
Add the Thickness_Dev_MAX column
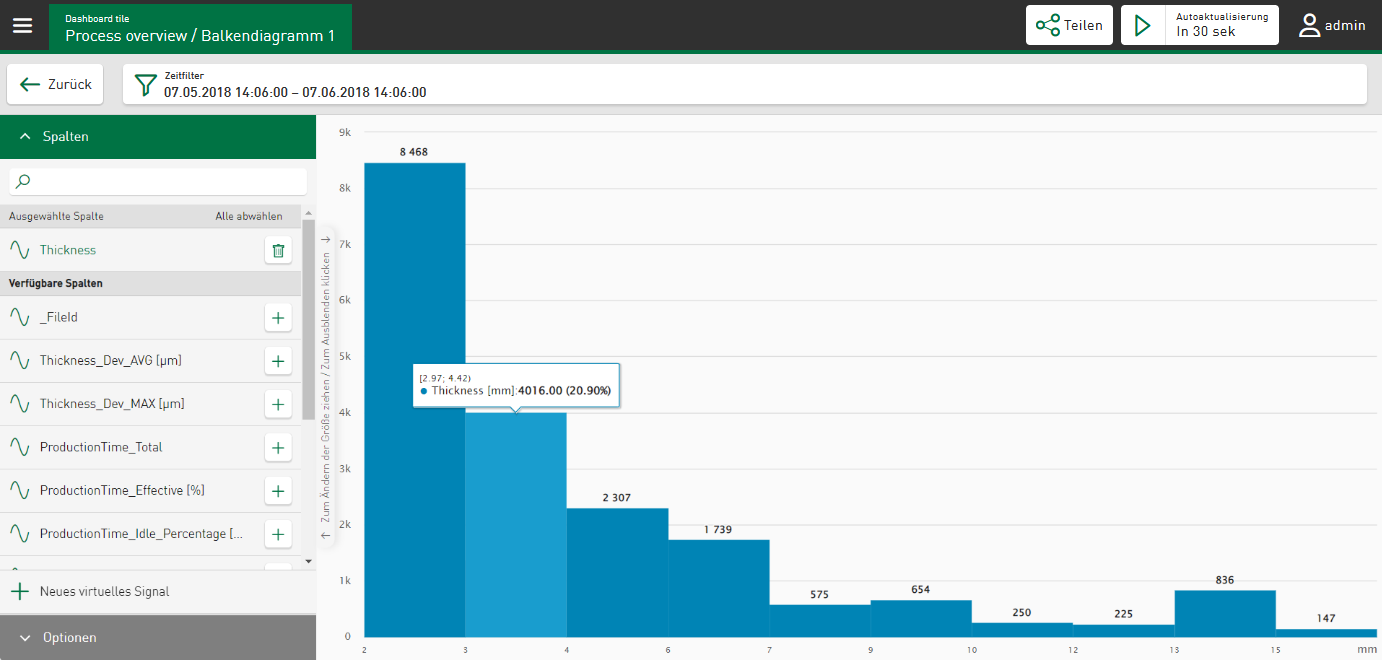point(278,404)
